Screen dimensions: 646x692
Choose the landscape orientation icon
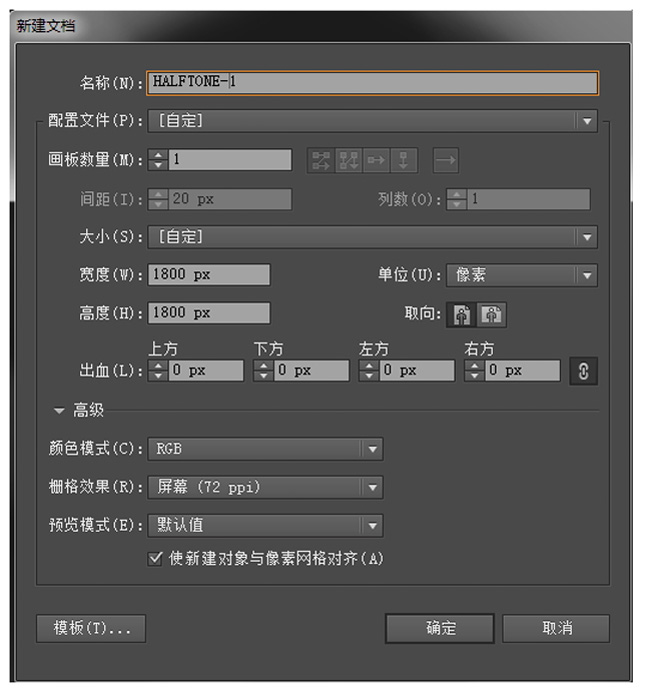pyautogui.click(x=492, y=314)
